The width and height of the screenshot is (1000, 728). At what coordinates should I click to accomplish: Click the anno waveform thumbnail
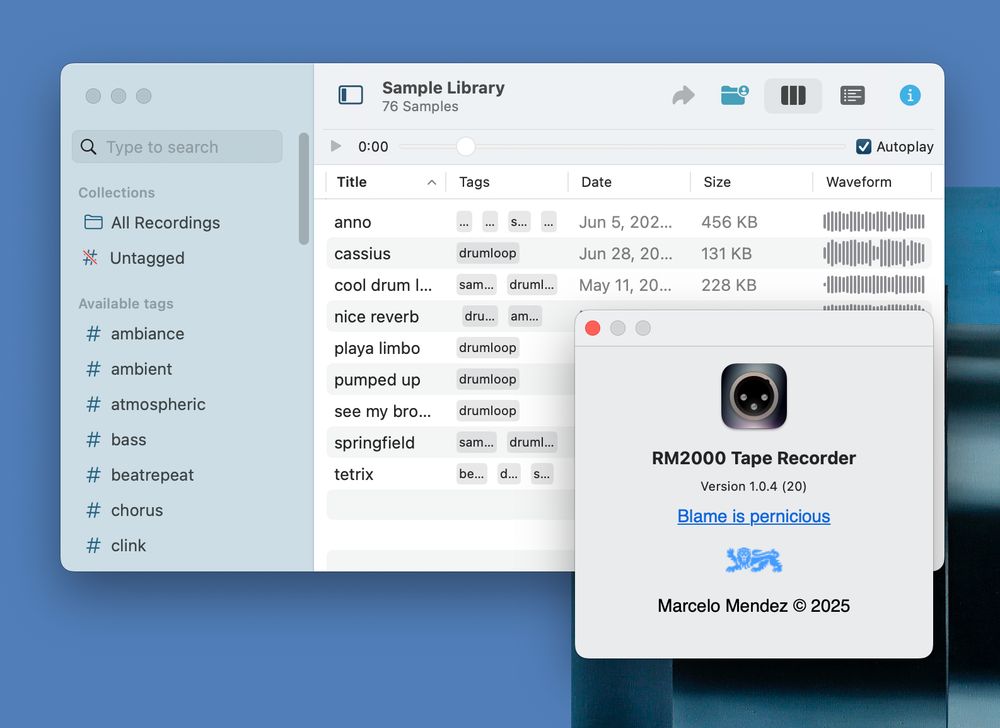point(874,222)
